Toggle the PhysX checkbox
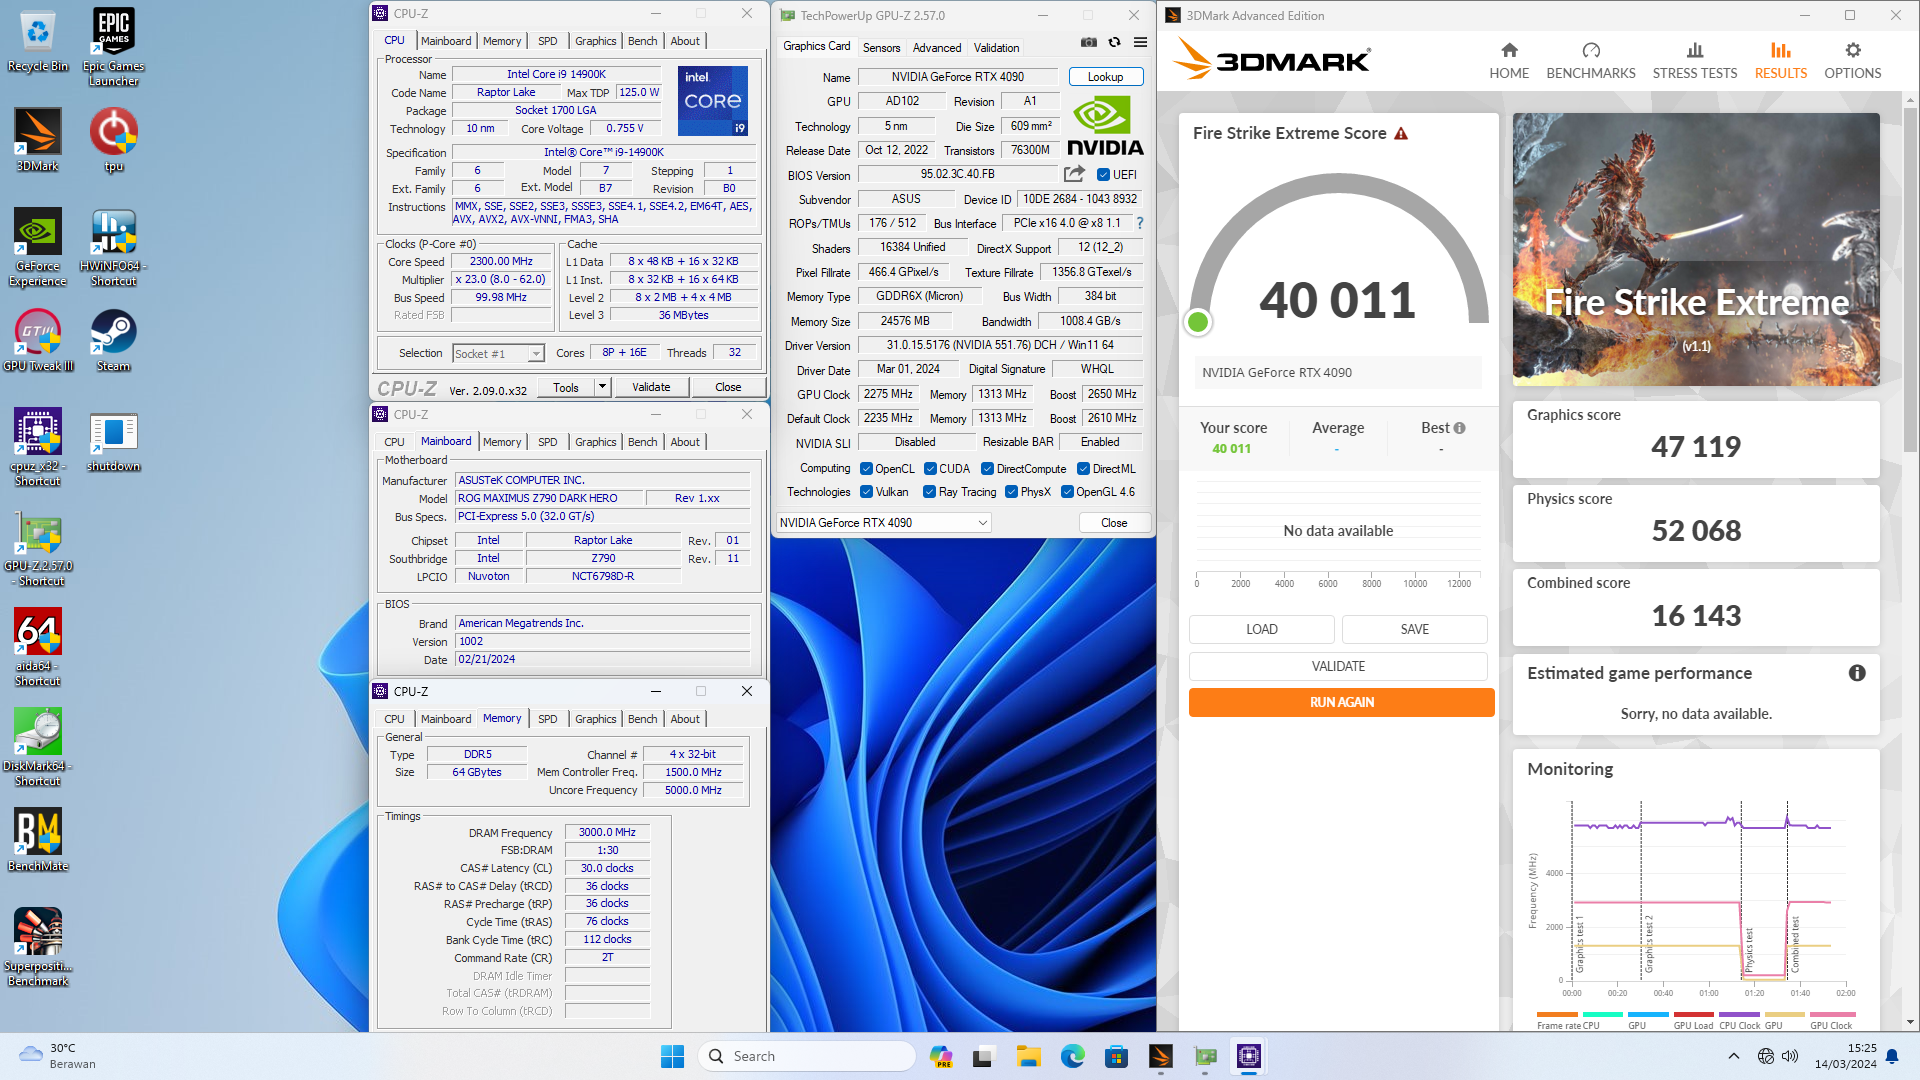The width and height of the screenshot is (1920, 1080). click(1011, 491)
